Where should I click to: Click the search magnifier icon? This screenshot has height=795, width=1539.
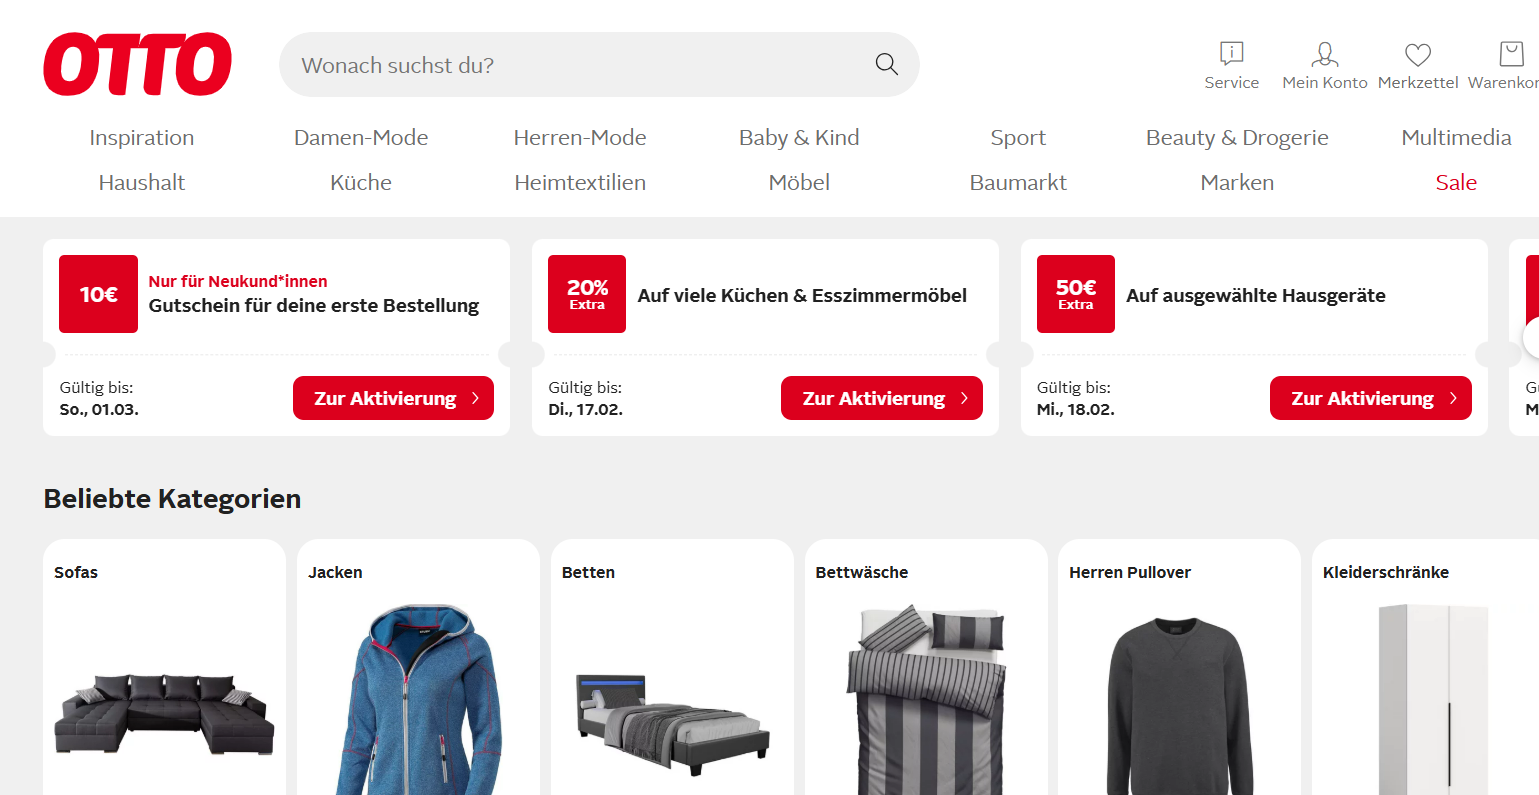point(886,65)
